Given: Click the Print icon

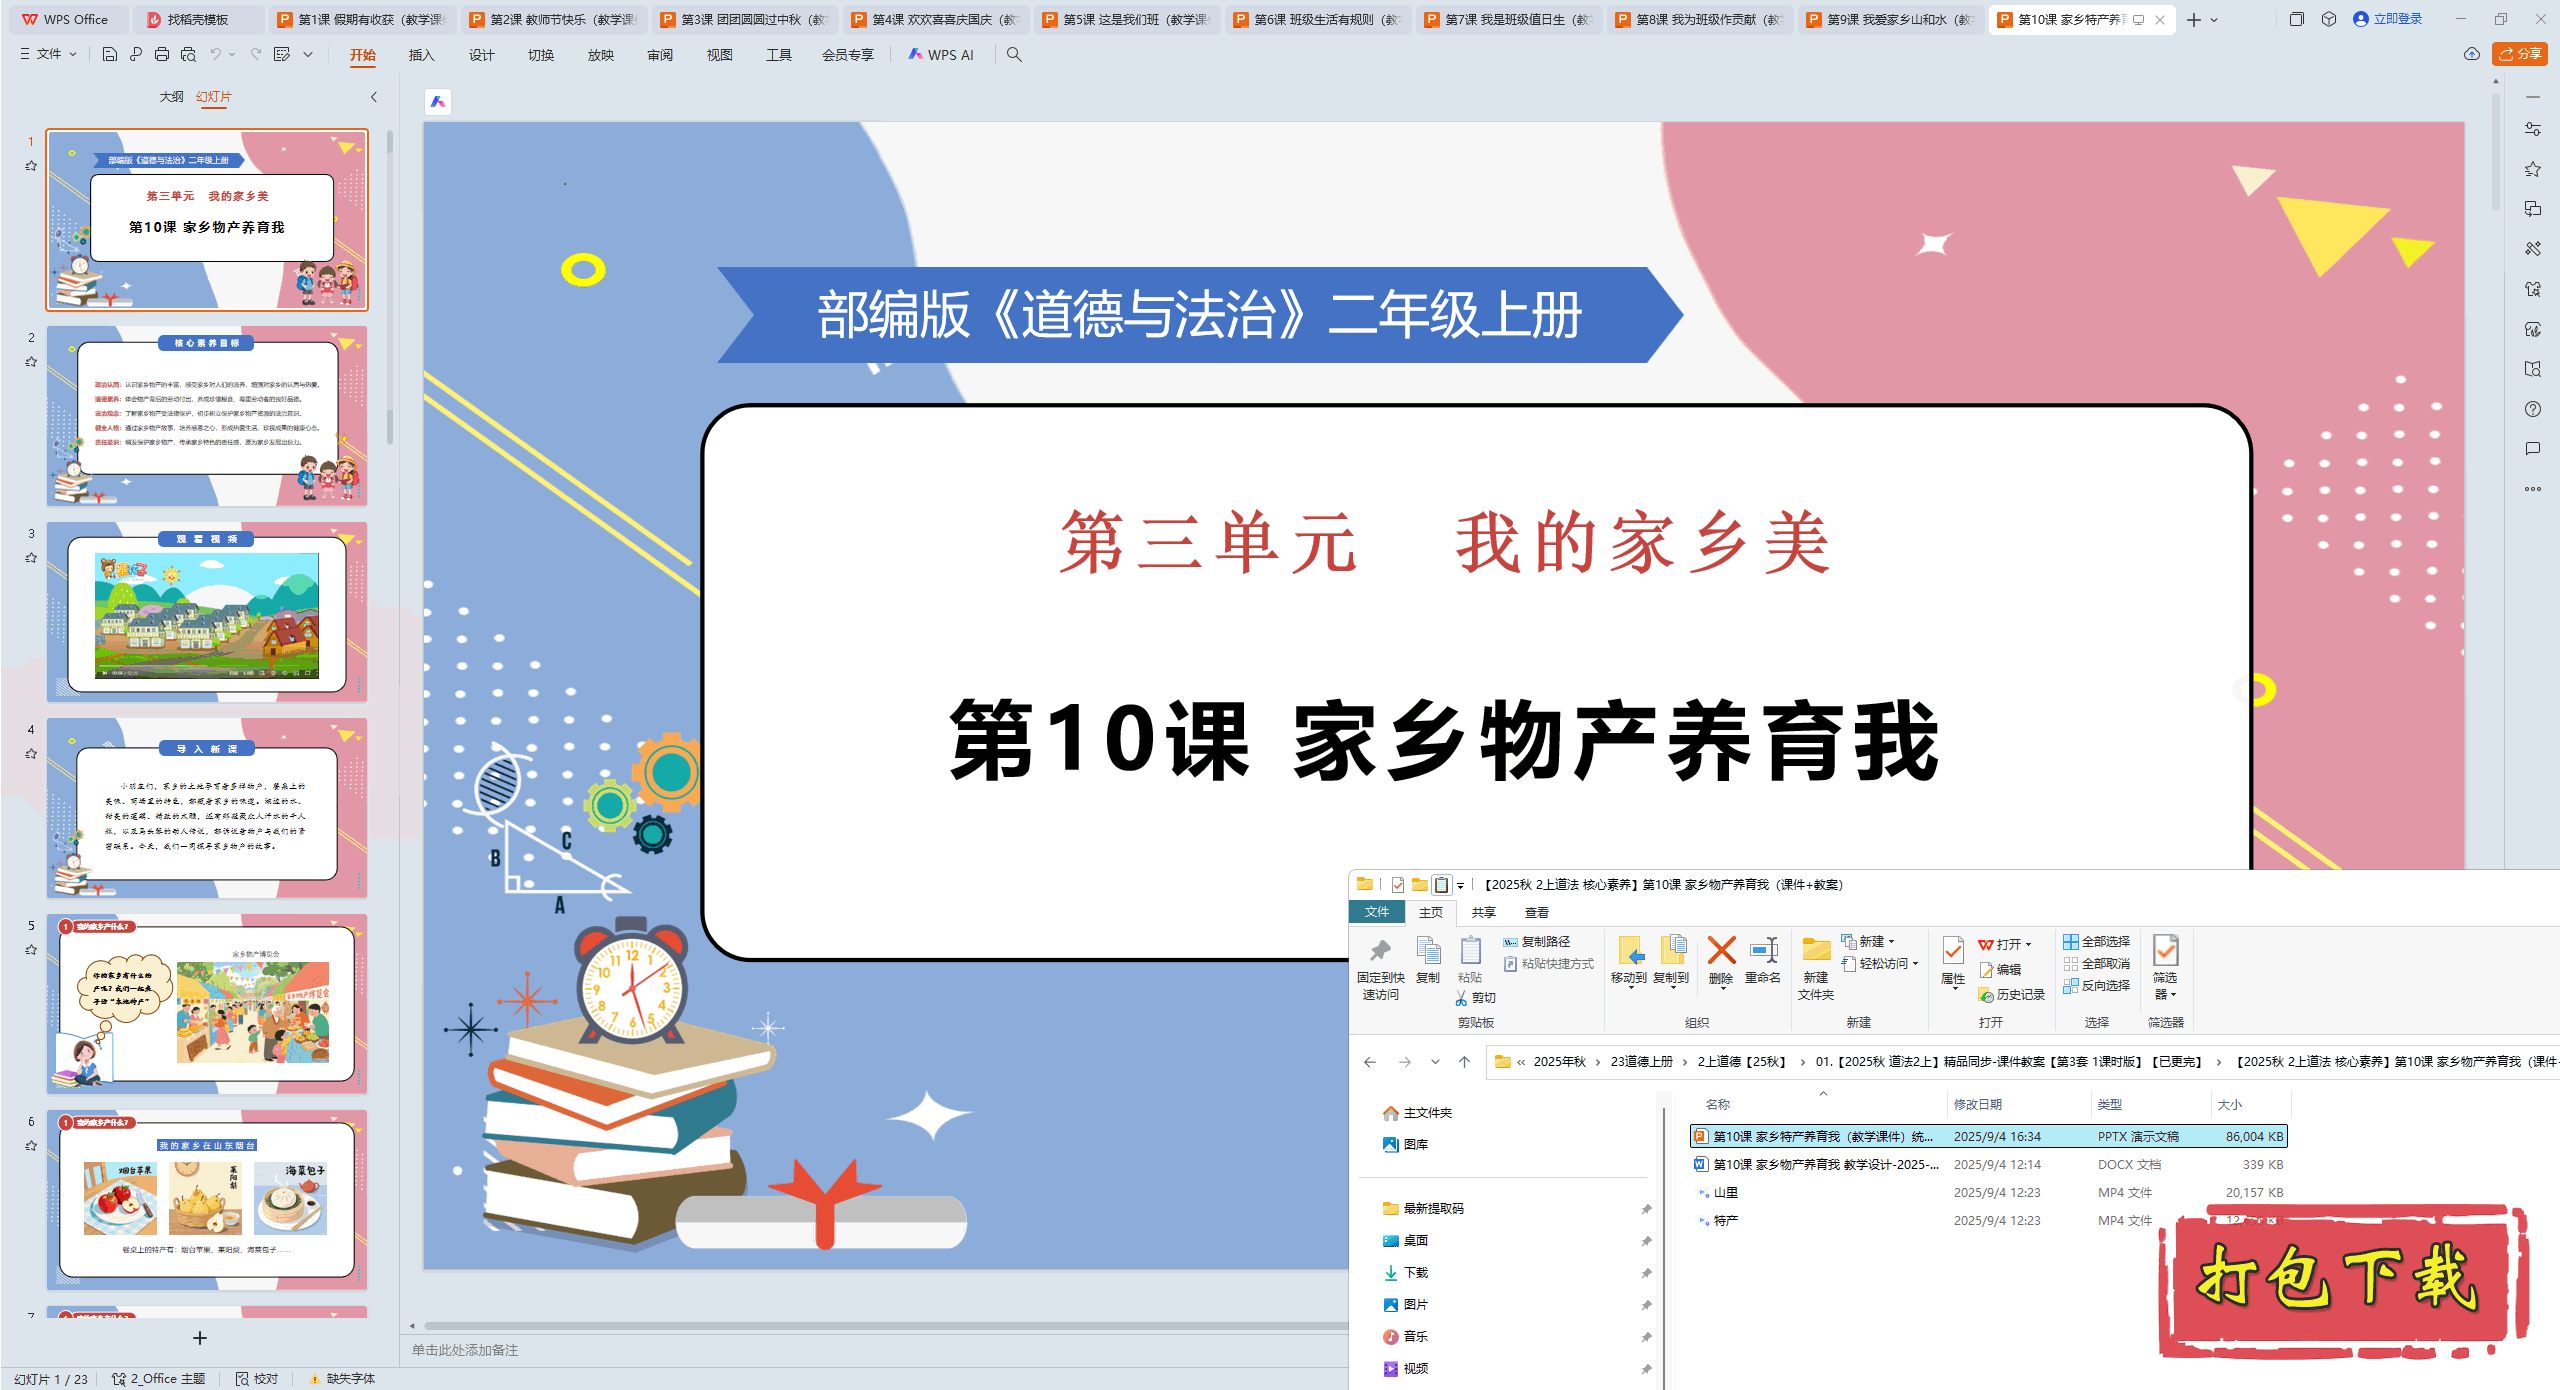Looking at the screenshot, I should [162, 55].
